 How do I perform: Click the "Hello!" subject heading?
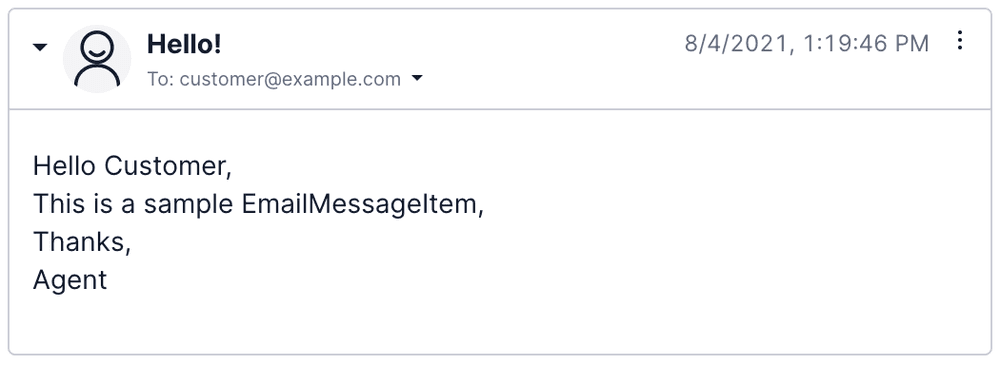[184, 44]
